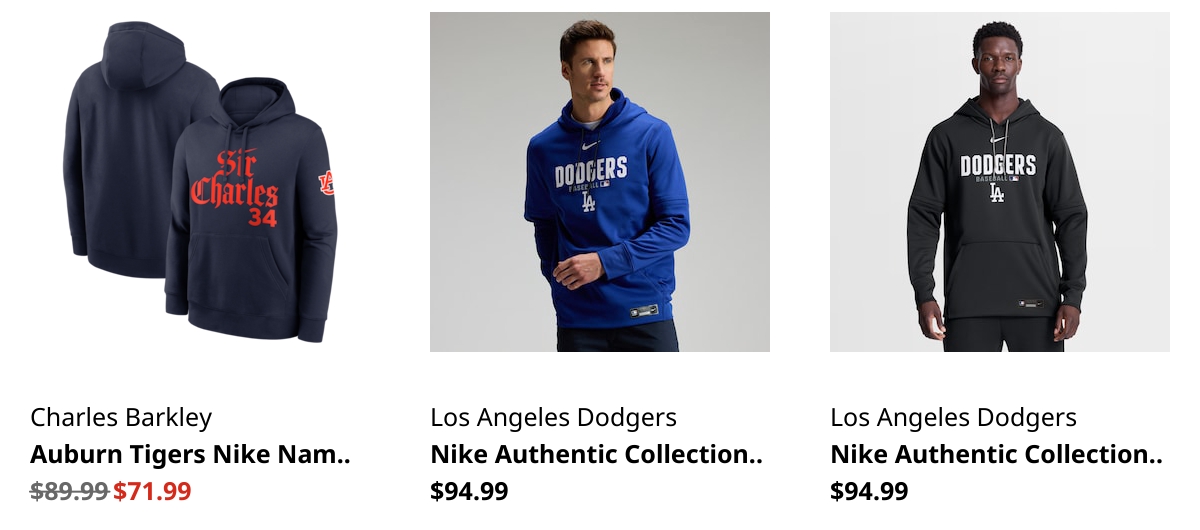Click the red $71.99 sale price

pyautogui.click(x=152, y=491)
